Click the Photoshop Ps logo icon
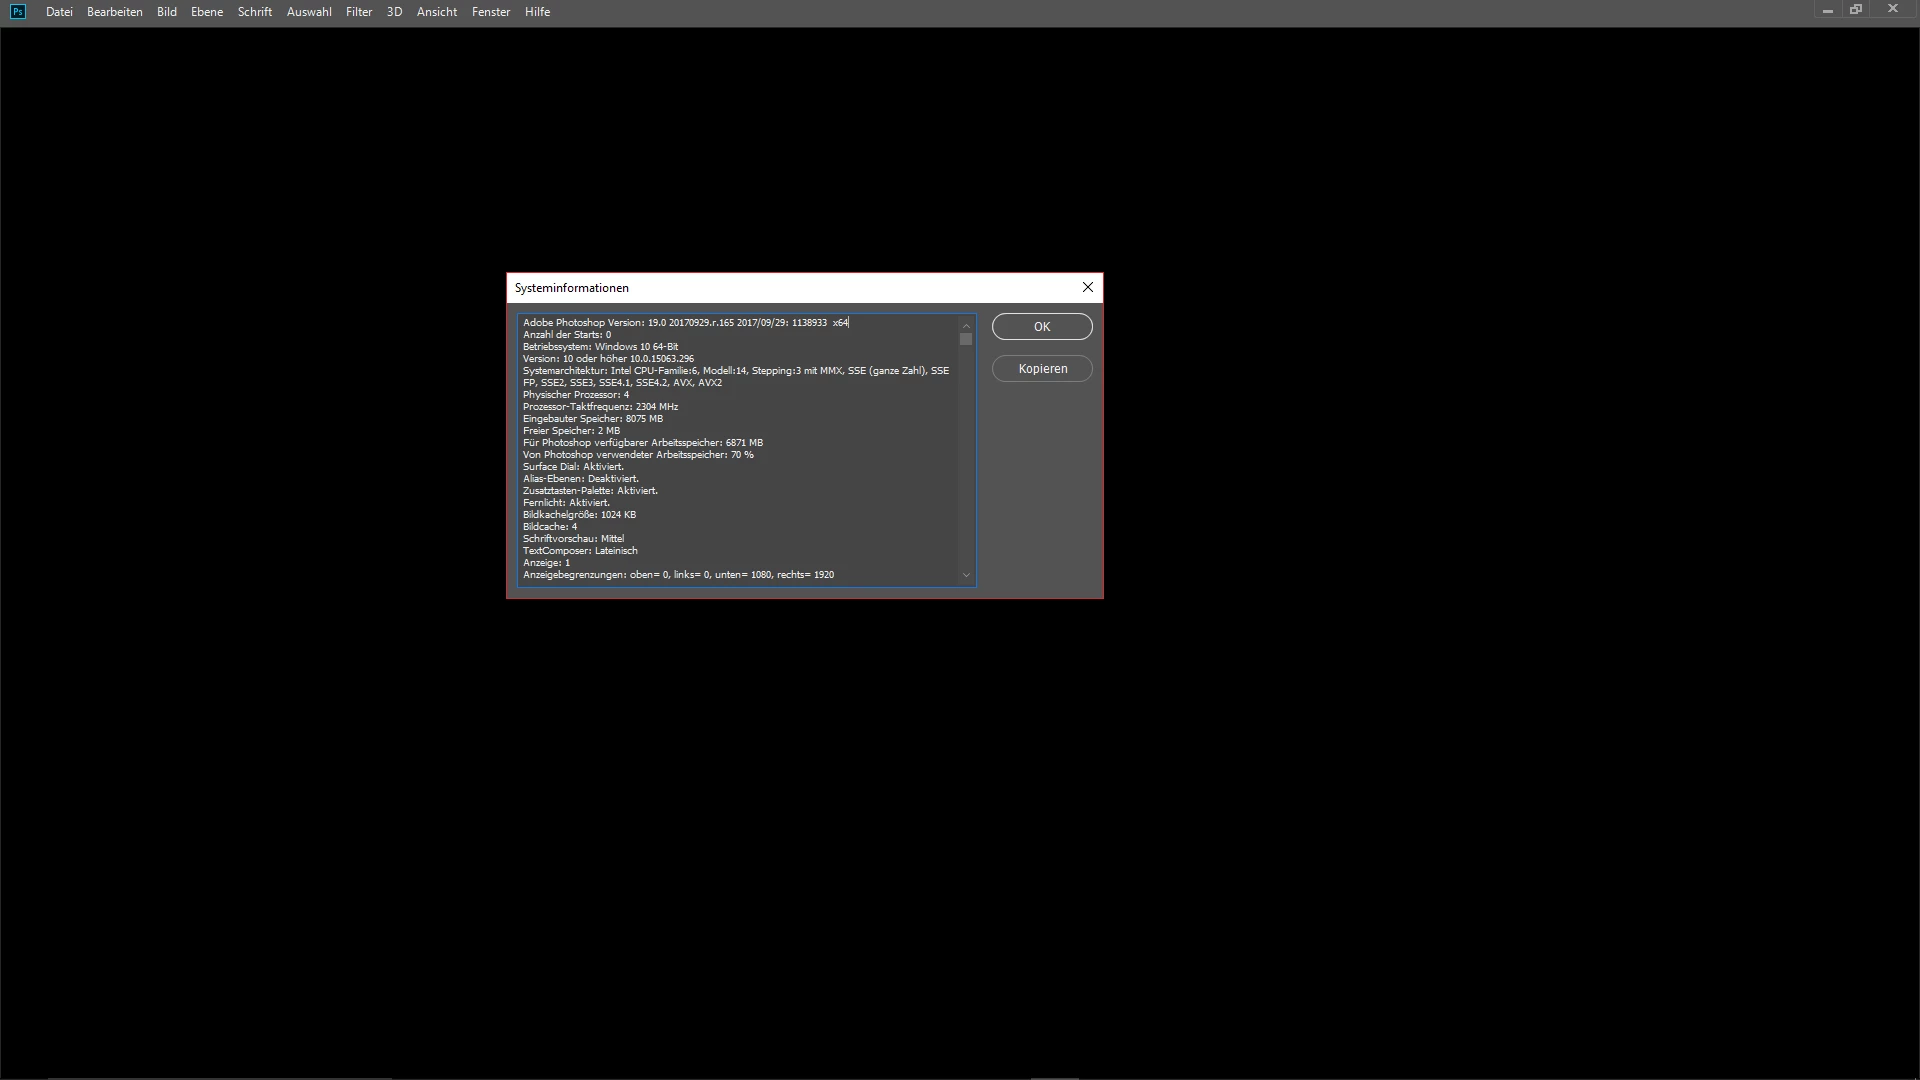Image resolution: width=1920 pixels, height=1080 pixels. click(x=18, y=12)
